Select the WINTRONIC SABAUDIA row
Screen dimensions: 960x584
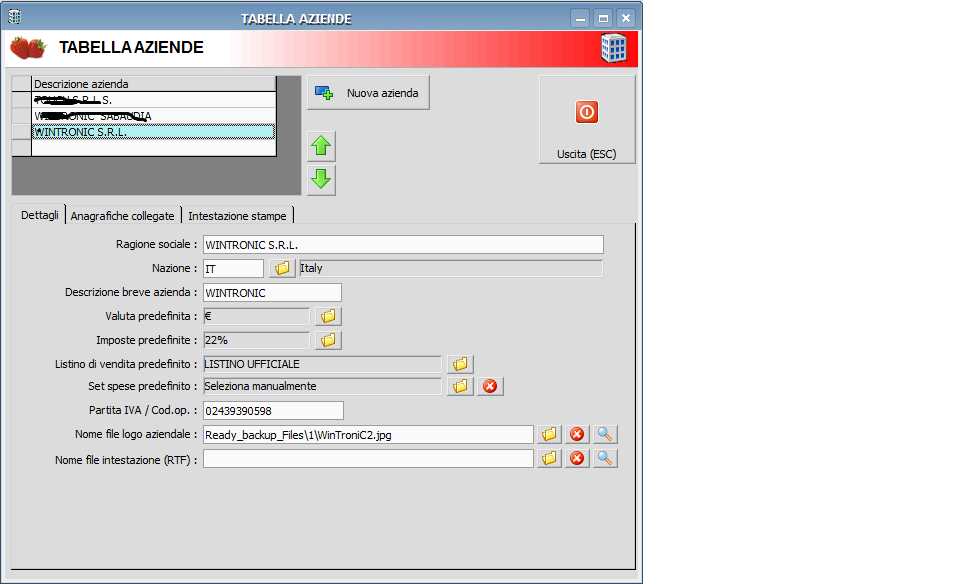pos(153,116)
